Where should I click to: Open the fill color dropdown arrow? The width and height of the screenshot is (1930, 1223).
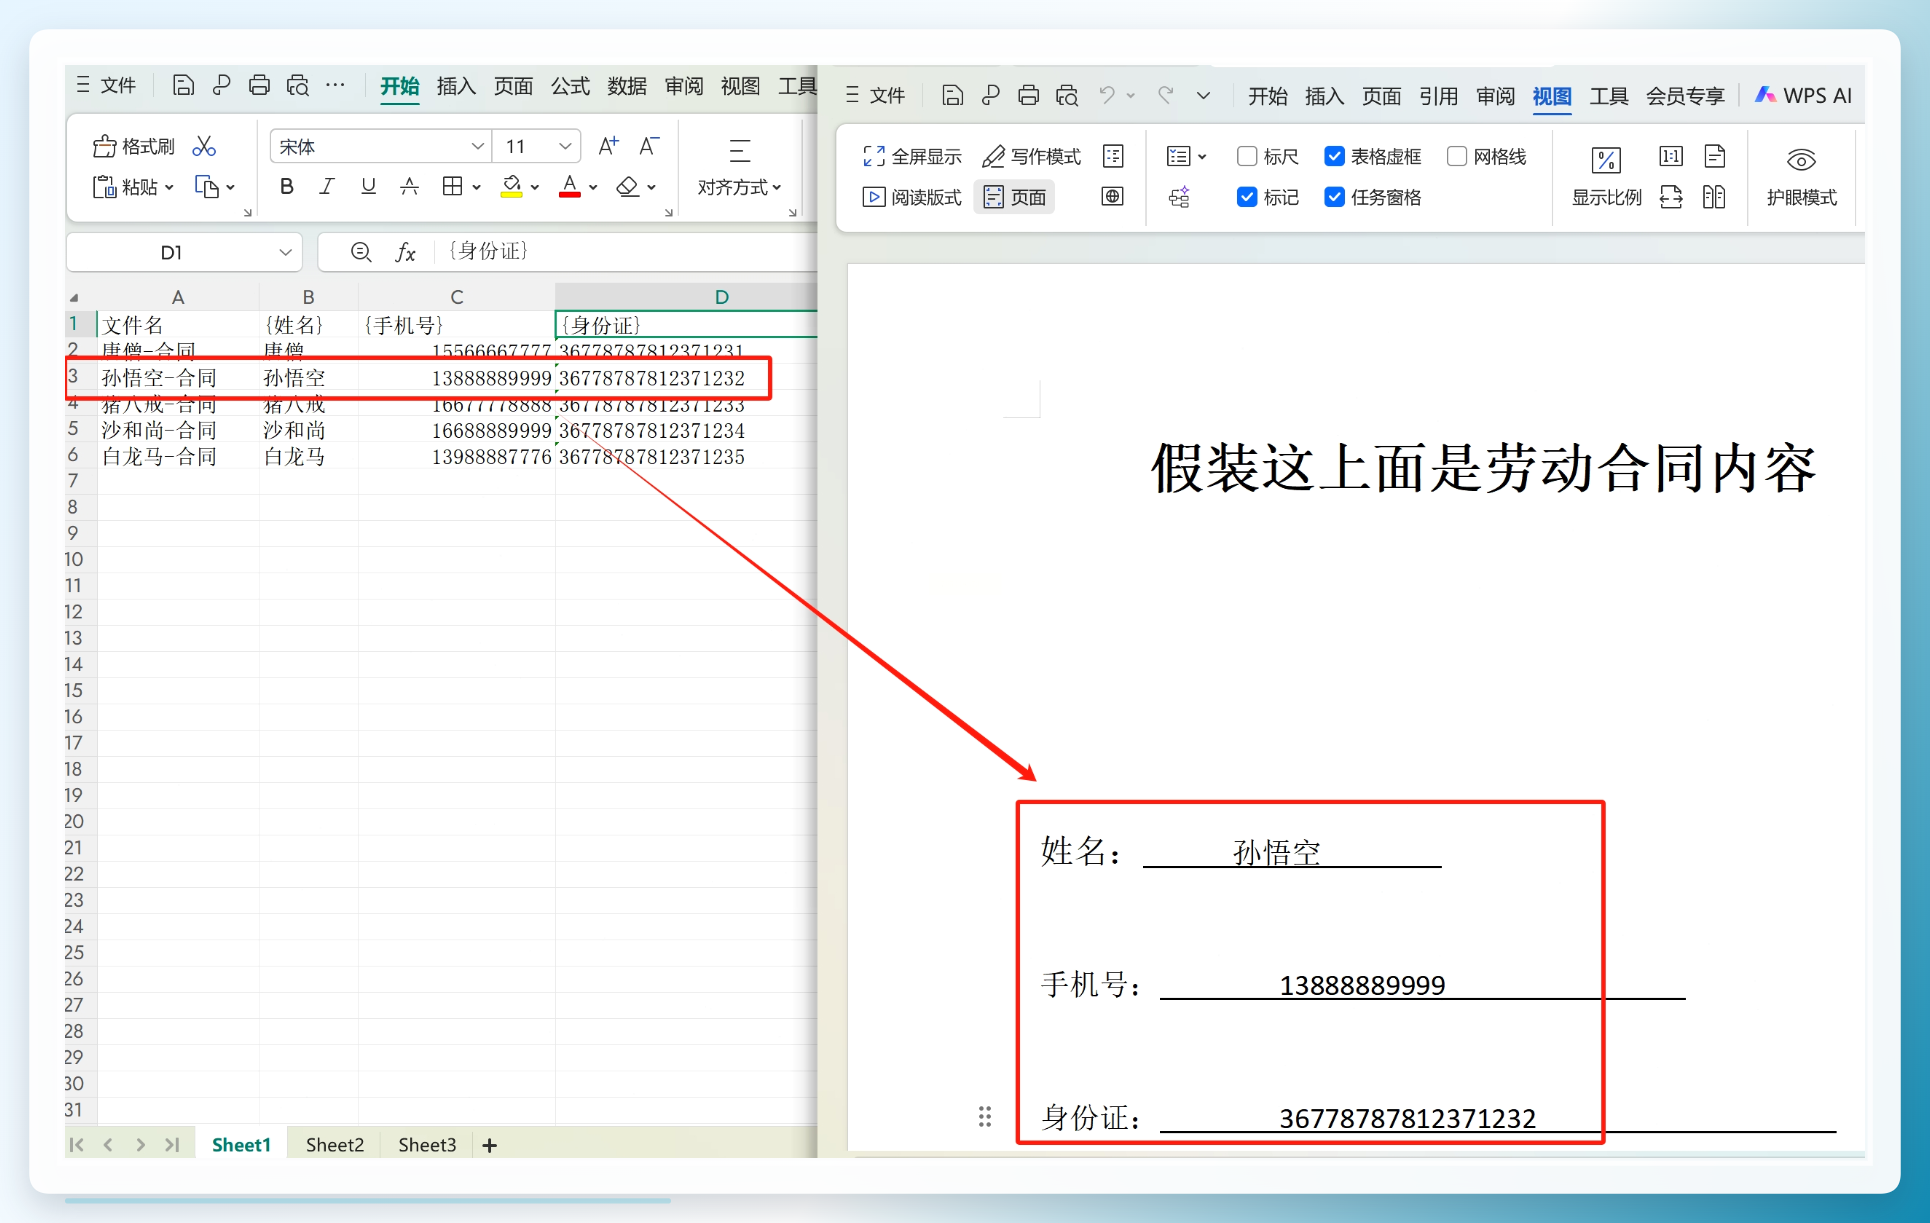535,187
